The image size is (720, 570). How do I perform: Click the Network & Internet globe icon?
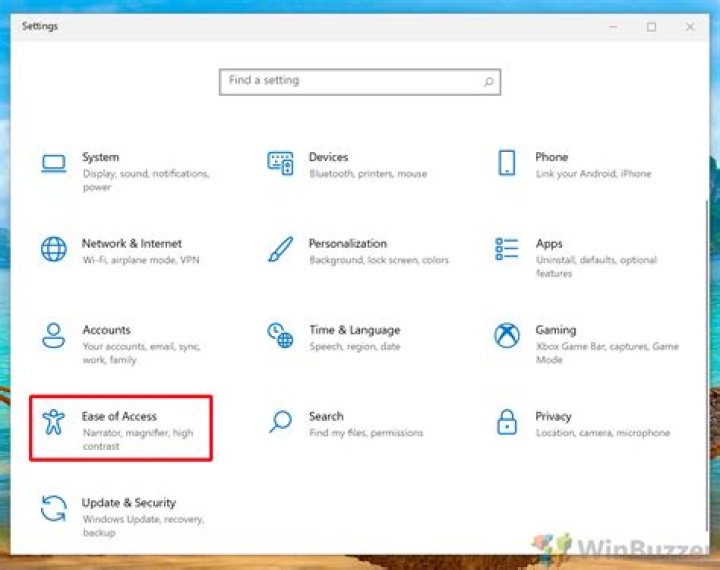(54, 249)
